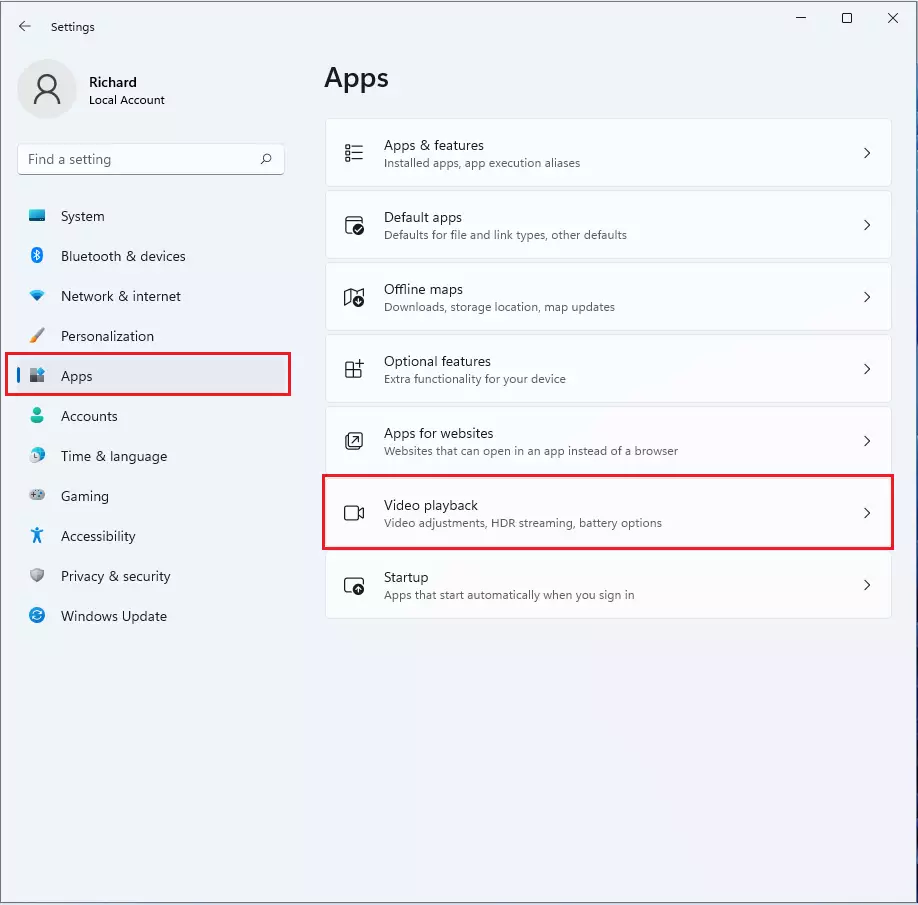Viewport: 918px width, 905px height.
Task: Click the Offline maps icon
Action: [x=354, y=297]
